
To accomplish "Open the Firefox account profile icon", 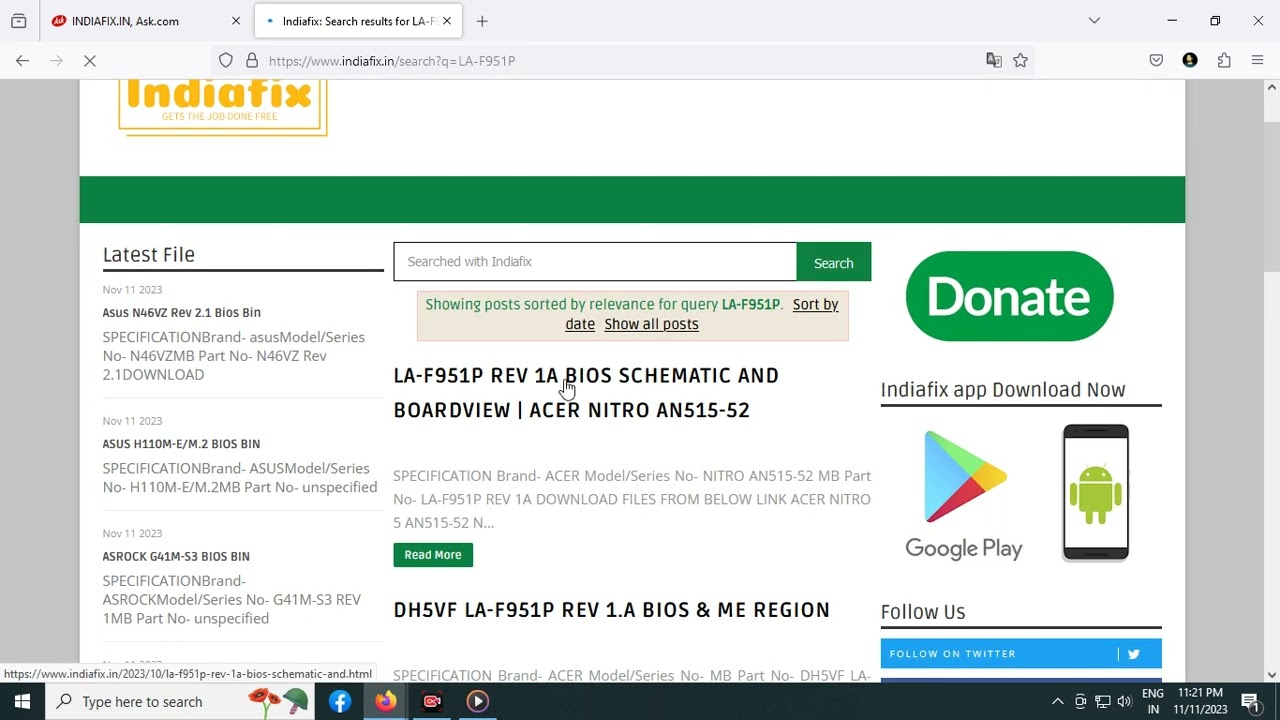I will 1190,61.
